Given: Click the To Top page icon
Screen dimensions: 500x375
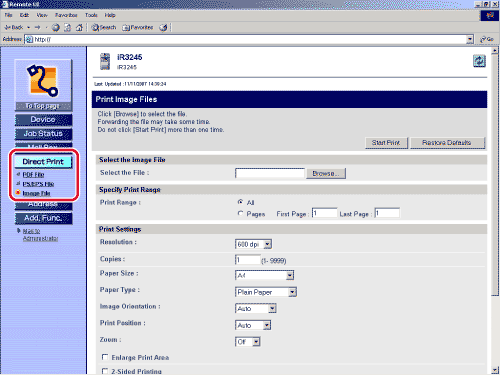Looking at the screenshot, I should [x=43, y=85].
